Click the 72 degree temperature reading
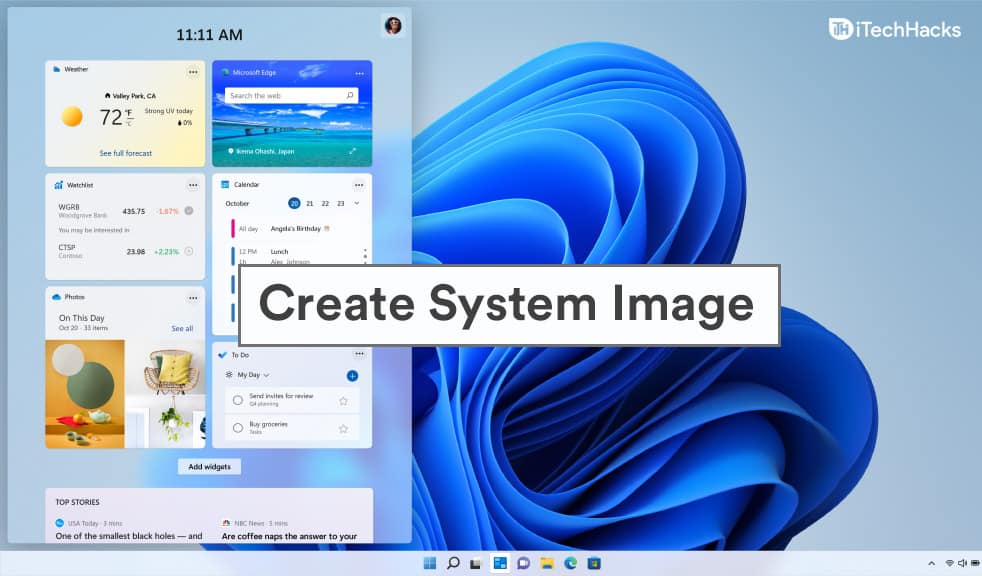The height and width of the screenshot is (576, 982). [111, 117]
